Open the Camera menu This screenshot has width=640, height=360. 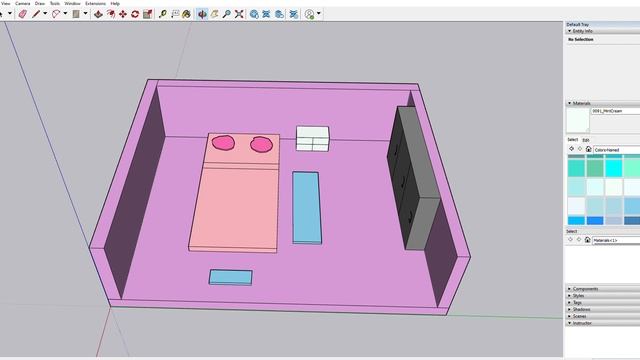(22, 3)
